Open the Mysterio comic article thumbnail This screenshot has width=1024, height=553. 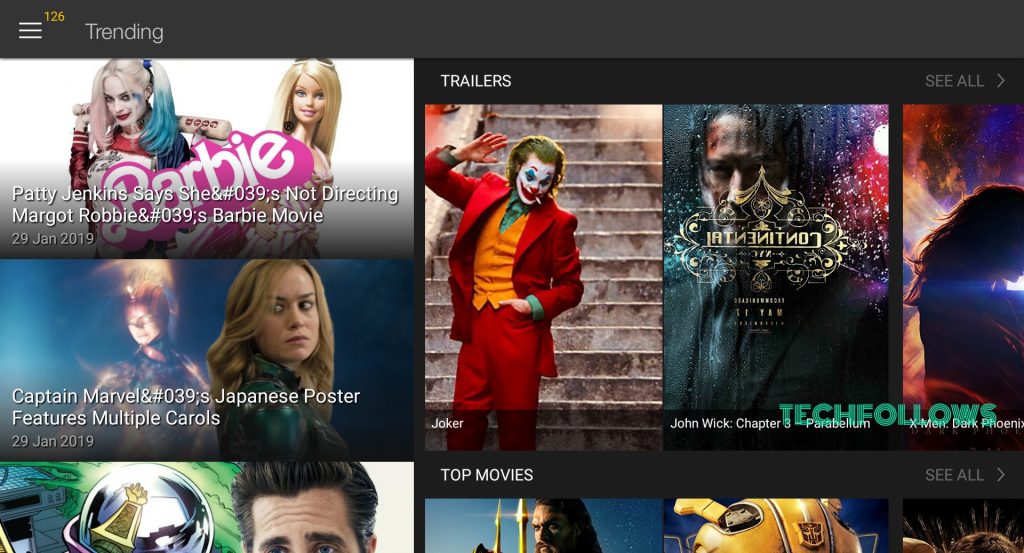[206, 508]
